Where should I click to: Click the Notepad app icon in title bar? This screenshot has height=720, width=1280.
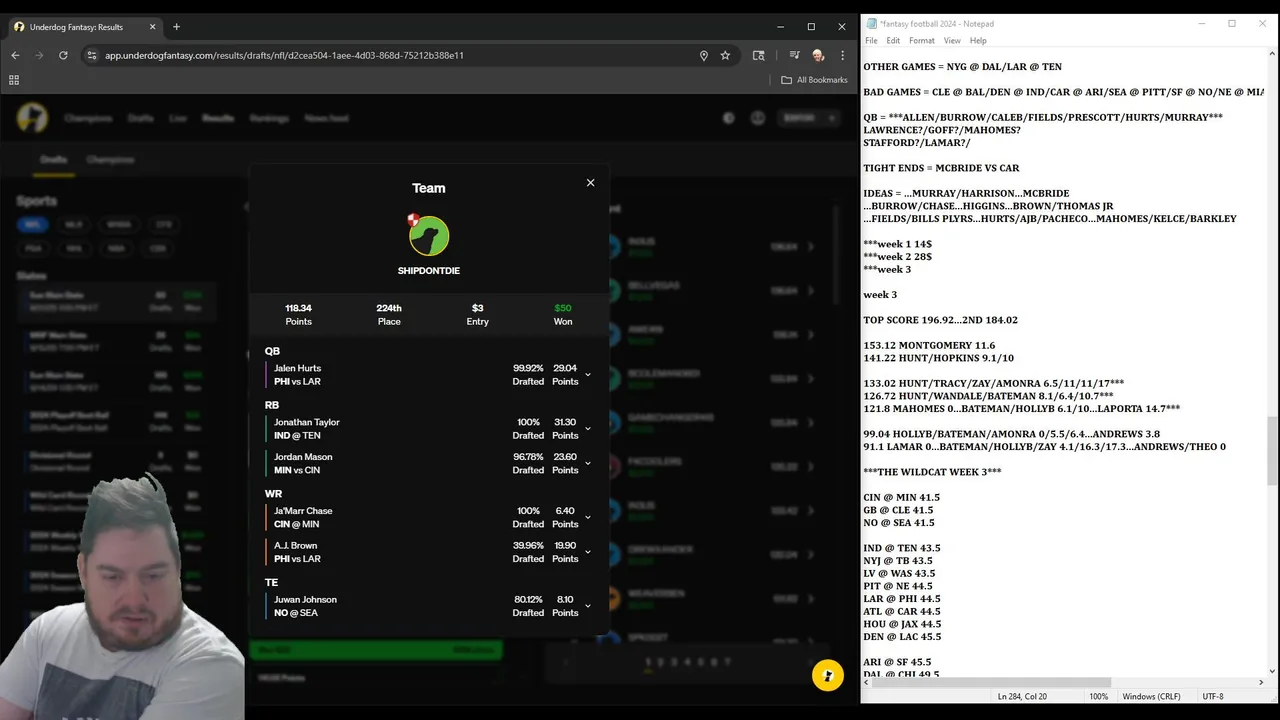[872, 24]
